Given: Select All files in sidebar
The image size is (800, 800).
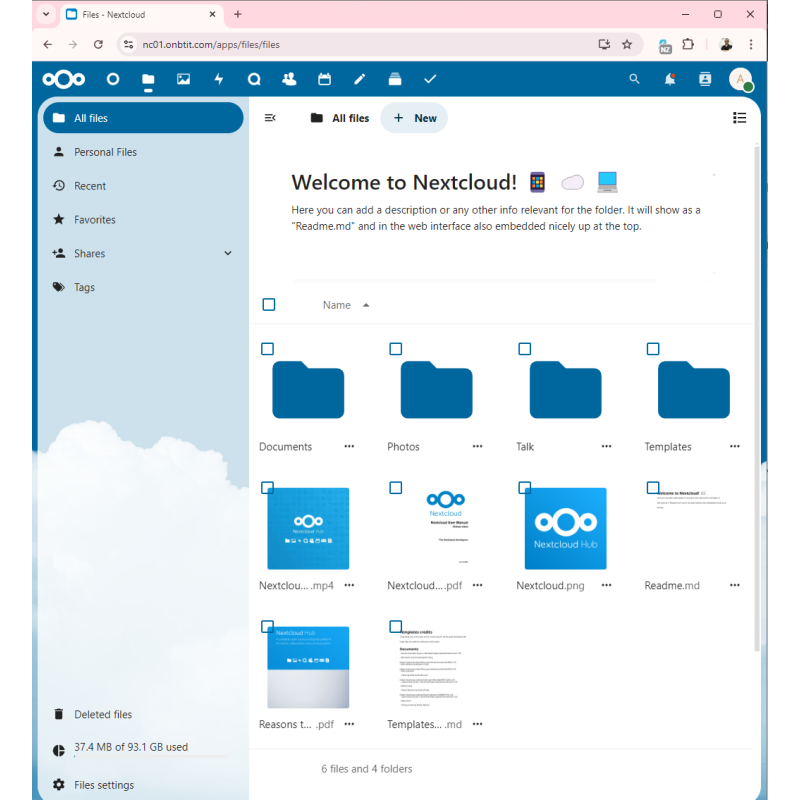Looking at the screenshot, I should coord(143,118).
